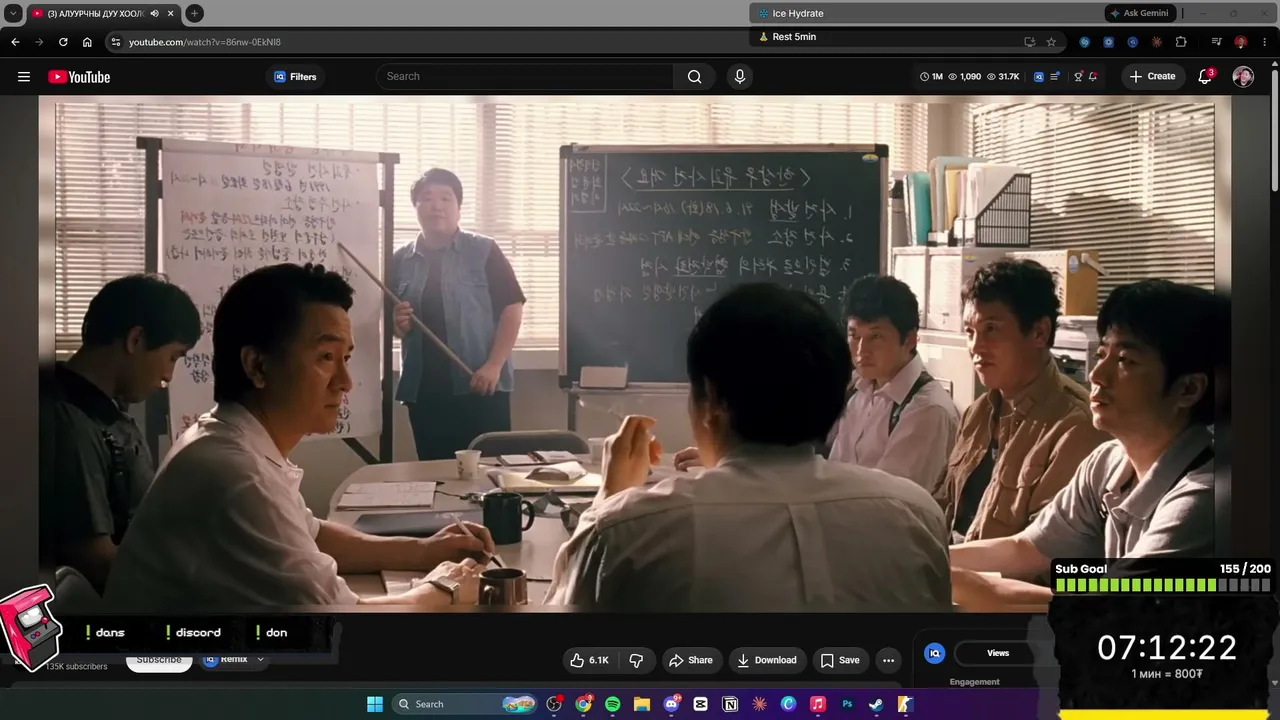The height and width of the screenshot is (720, 1280).
Task: Click the page vertical scrollbar
Action: (x=1274, y=128)
